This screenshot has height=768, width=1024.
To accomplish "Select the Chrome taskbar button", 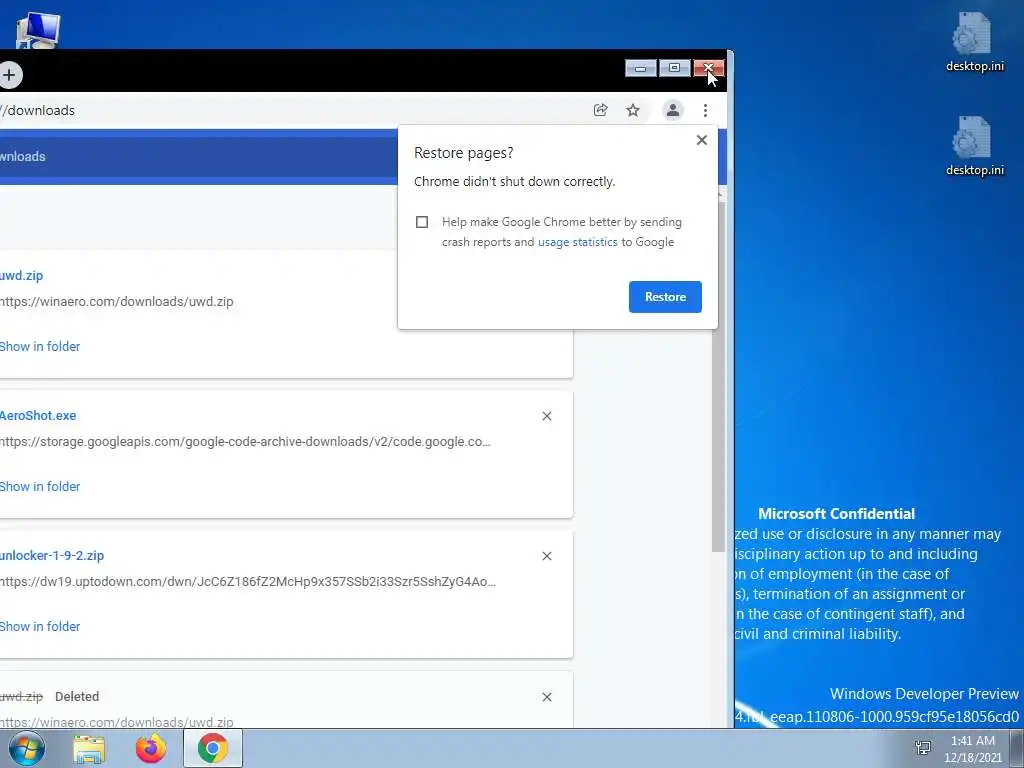I will tap(212, 748).
